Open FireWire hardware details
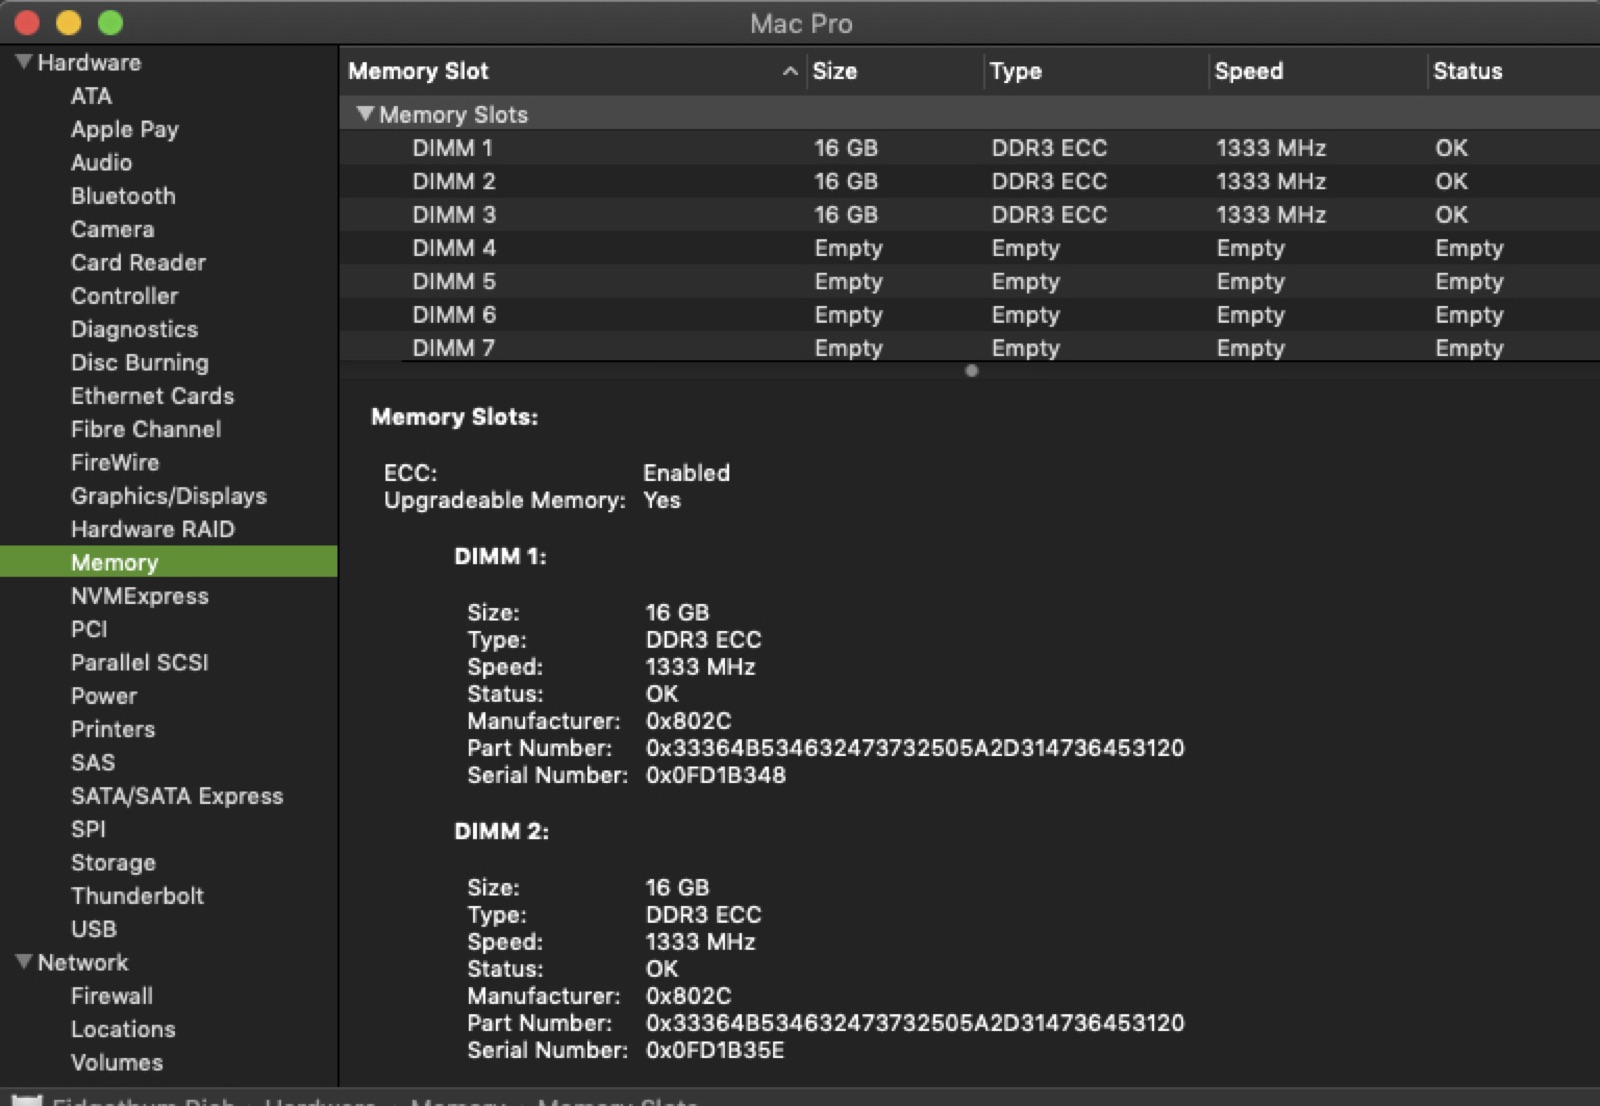Image resolution: width=1600 pixels, height=1106 pixels. point(115,462)
